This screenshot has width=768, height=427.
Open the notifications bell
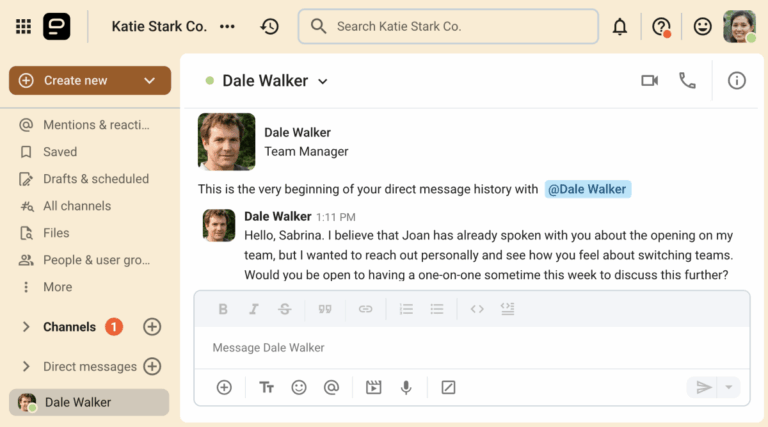[620, 27]
